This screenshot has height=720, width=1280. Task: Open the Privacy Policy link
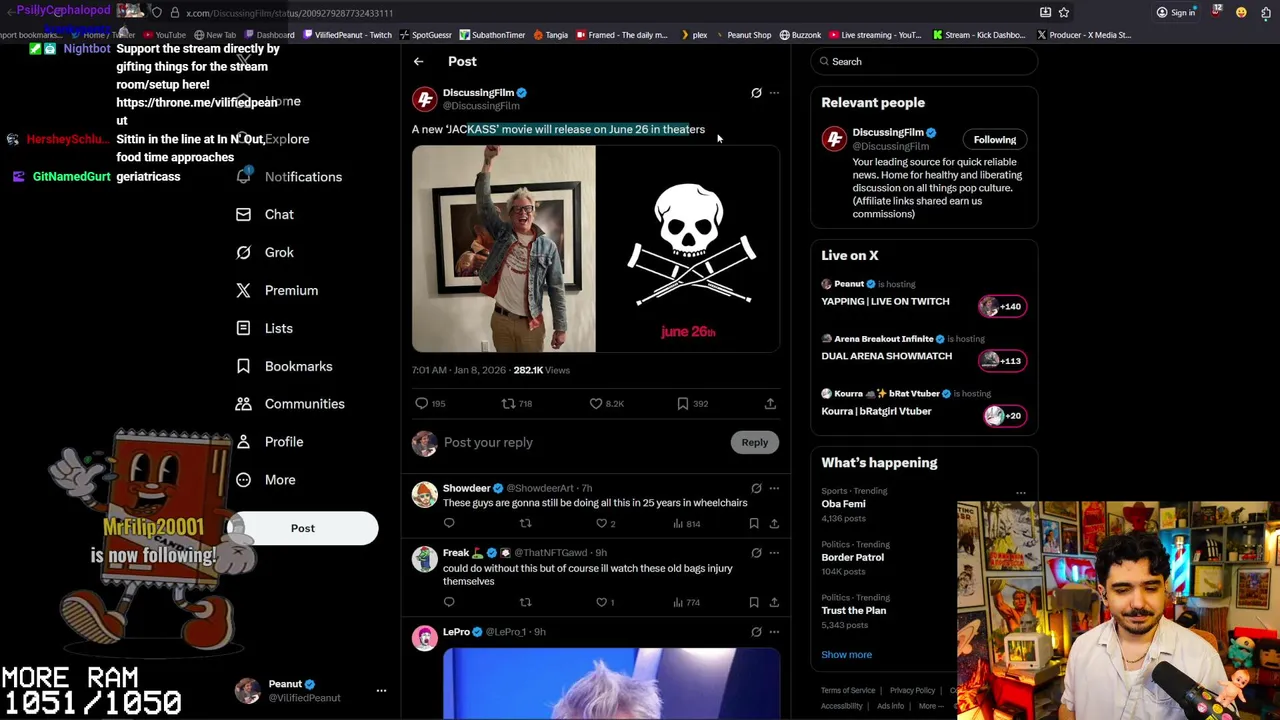click(912, 691)
